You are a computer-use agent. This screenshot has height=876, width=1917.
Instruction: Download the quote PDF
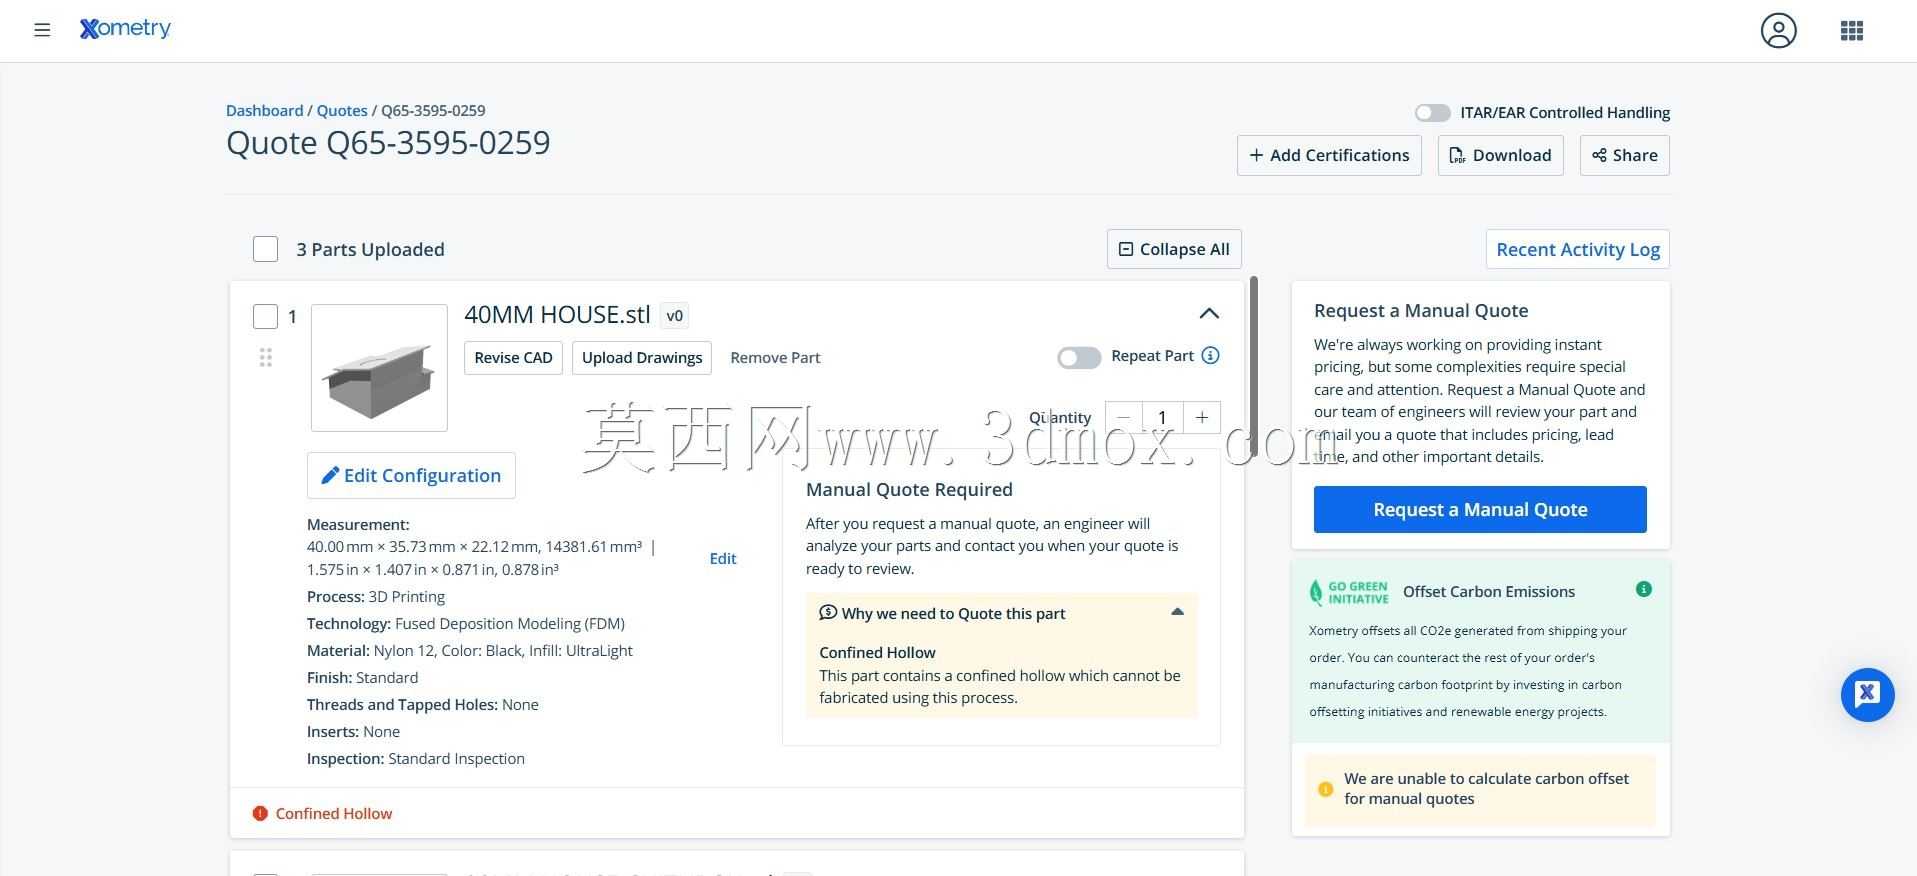click(1500, 155)
